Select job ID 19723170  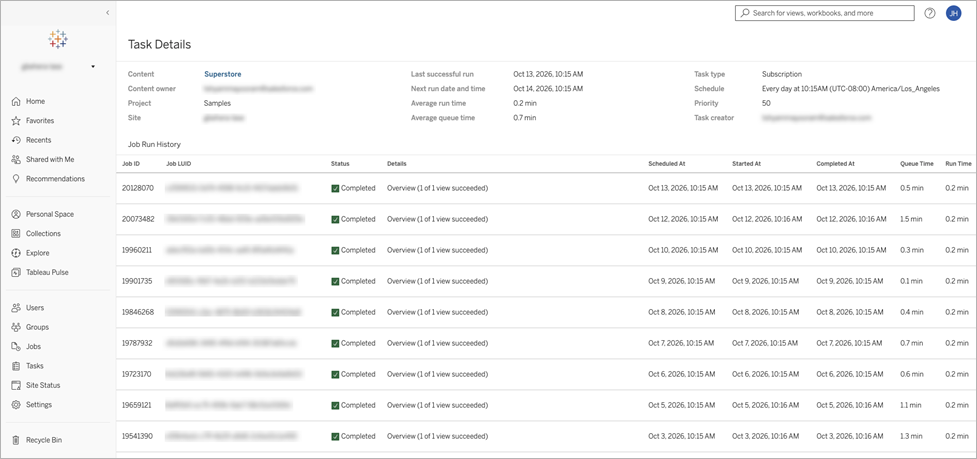(136, 374)
